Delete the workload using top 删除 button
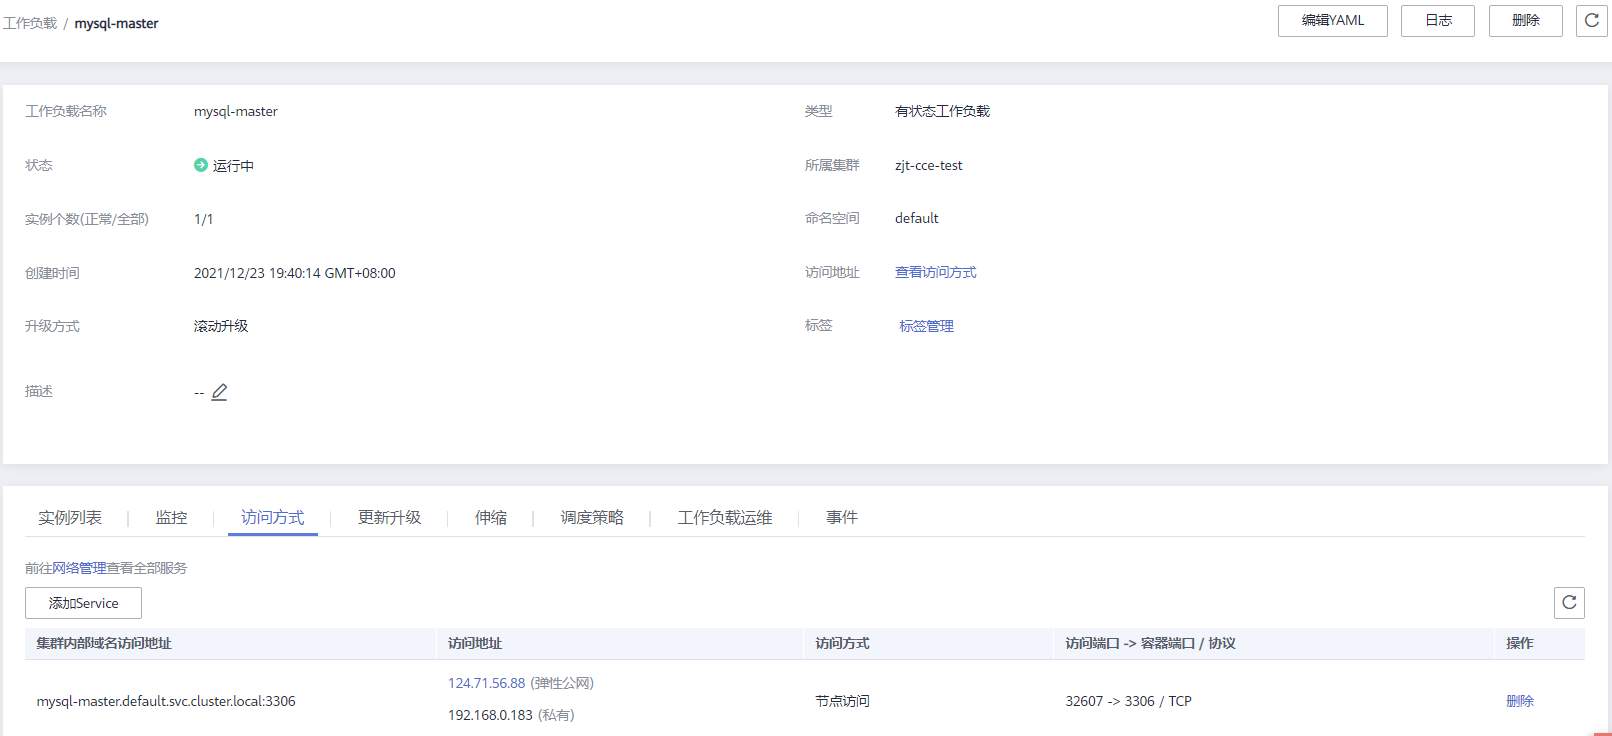The width and height of the screenshot is (1612, 736). click(1525, 21)
